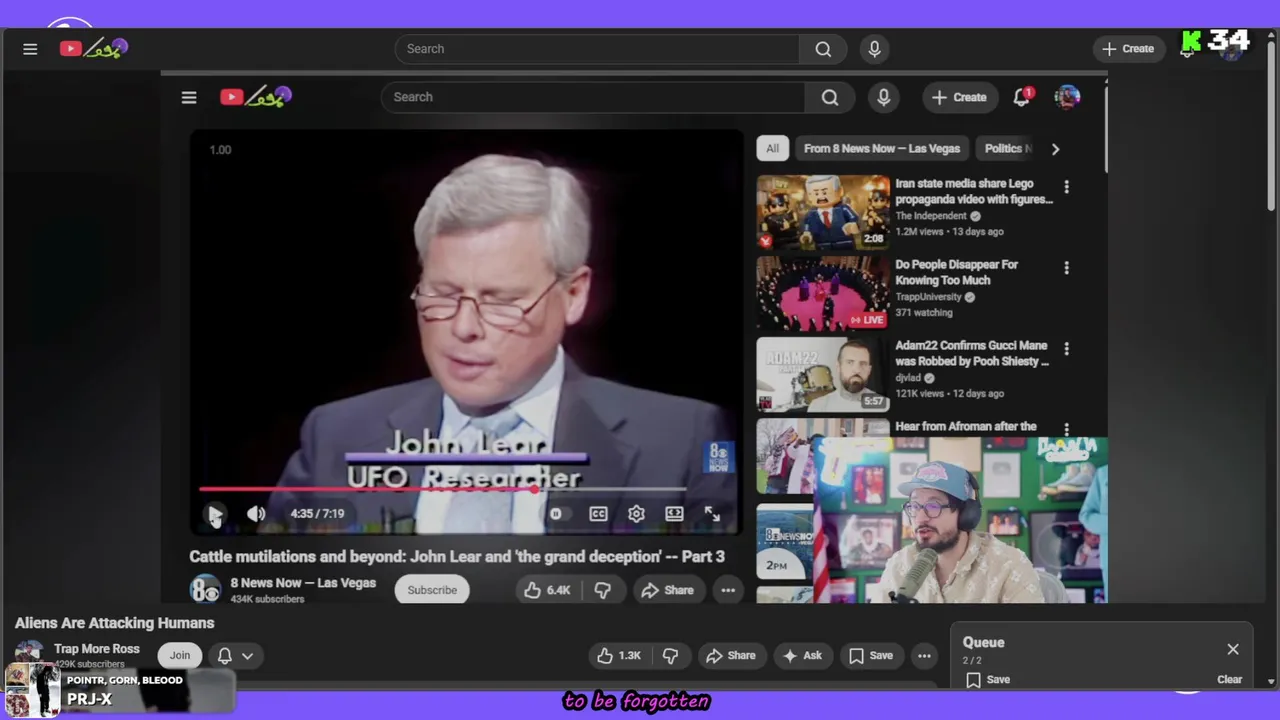Viewport: 1280px width, 720px height.
Task: Click the inner page's vertical scrollbar
Action: [x=1105, y=130]
